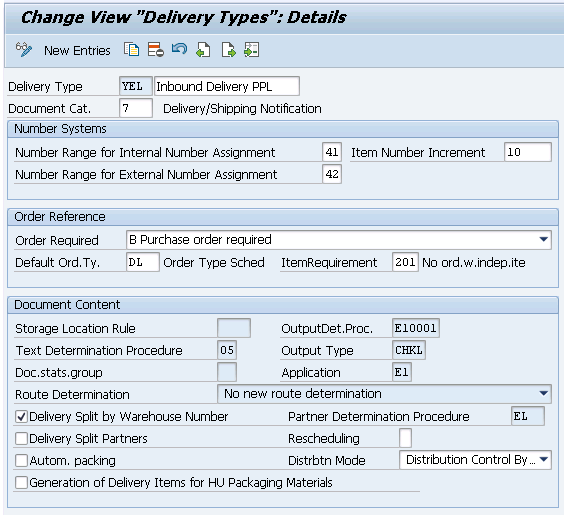Click the Copy As icon
The width and height of the screenshot is (564, 515).
132,50
